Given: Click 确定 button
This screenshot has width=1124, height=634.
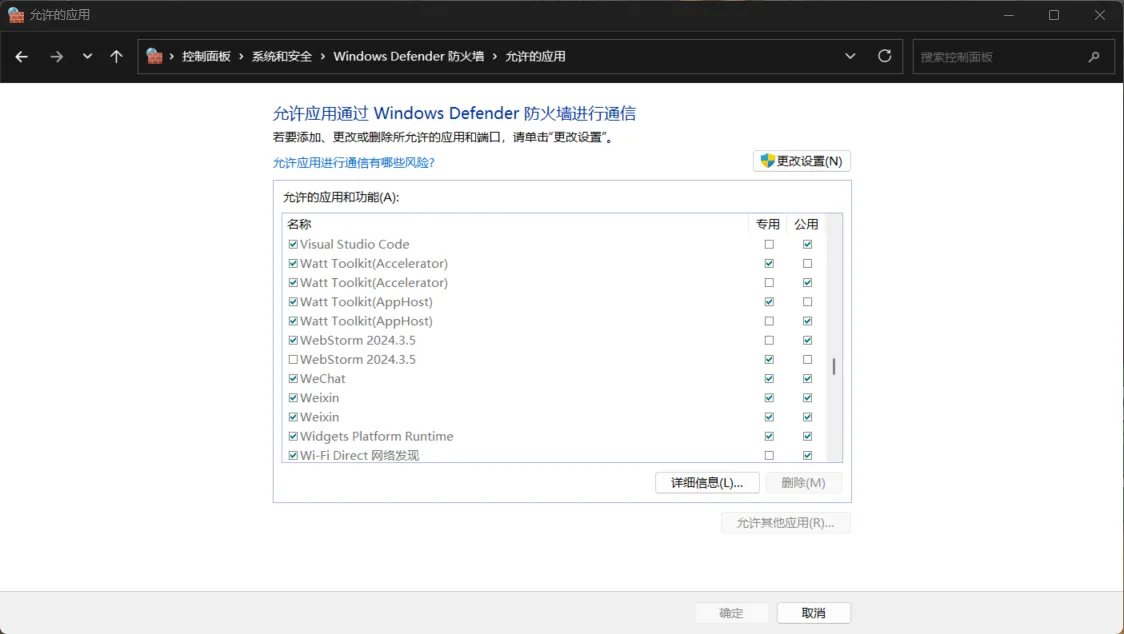Looking at the screenshot, I should (x=731, y=613).
